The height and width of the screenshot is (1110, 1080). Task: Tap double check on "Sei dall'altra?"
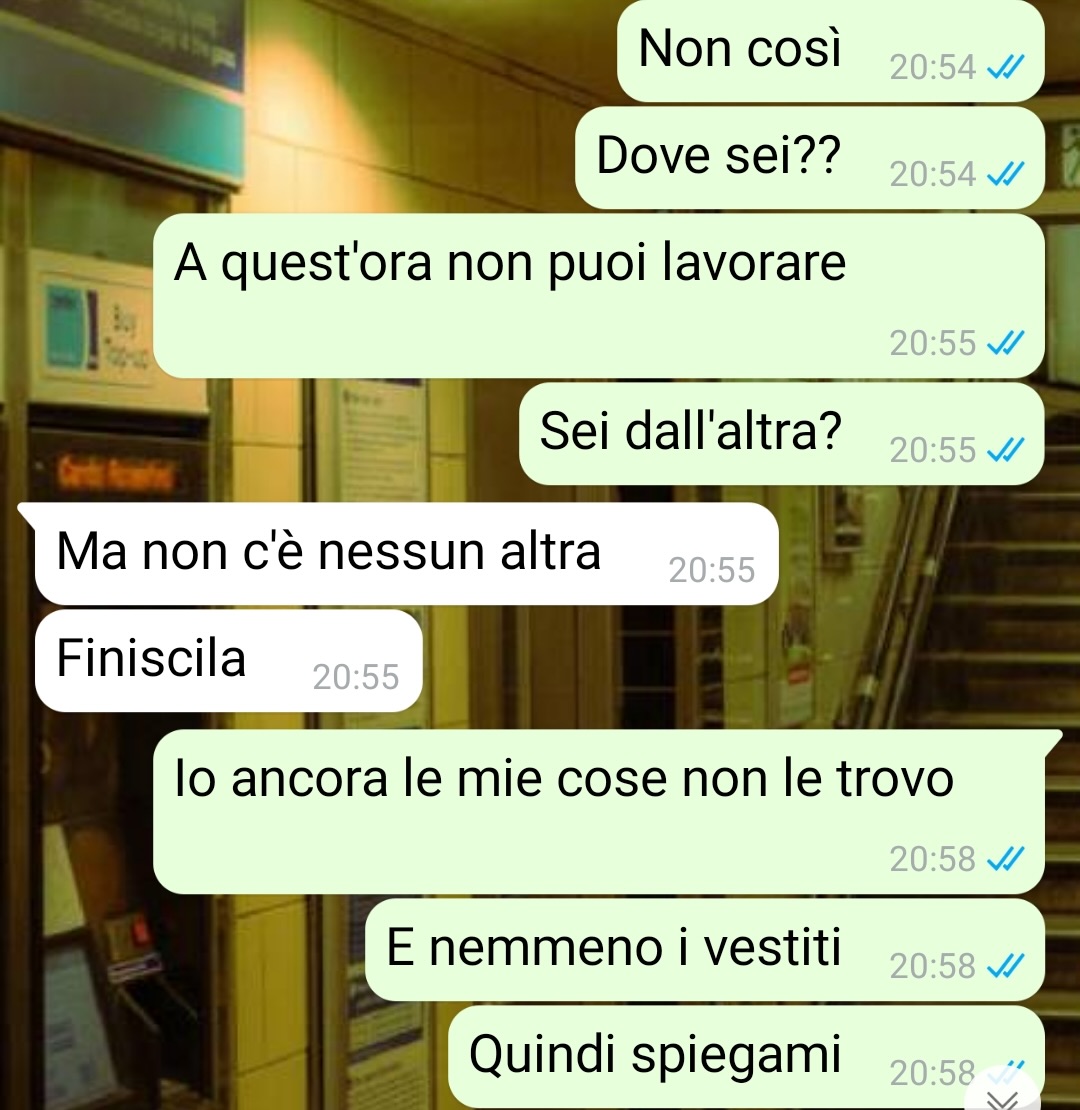(x=1006, y=450)
